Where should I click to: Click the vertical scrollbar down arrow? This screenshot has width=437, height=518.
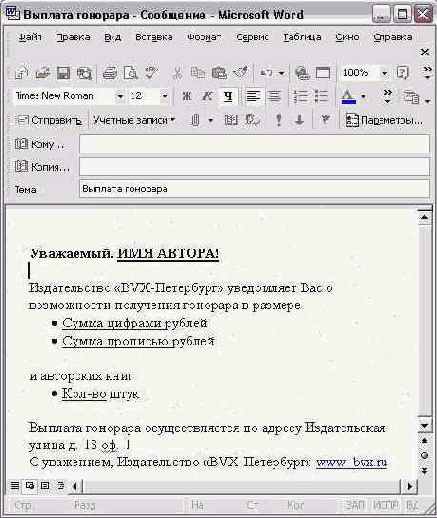(425, 425)
